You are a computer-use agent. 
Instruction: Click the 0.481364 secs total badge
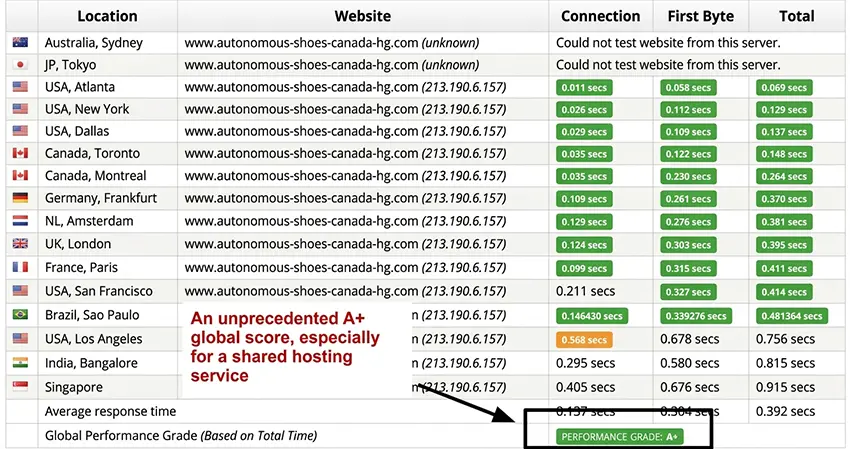point(791,316)
